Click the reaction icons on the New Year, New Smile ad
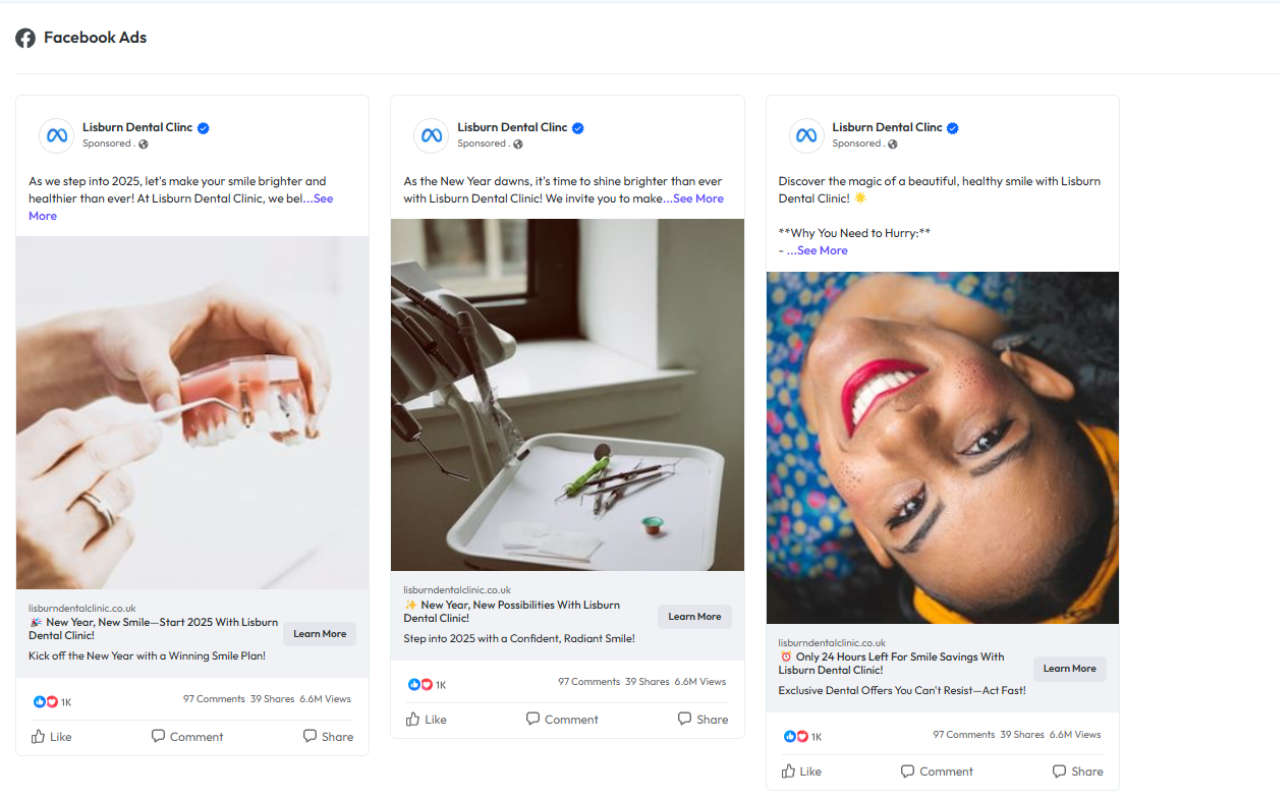Viewport: 1280px width, 800px height. point(46,702)
